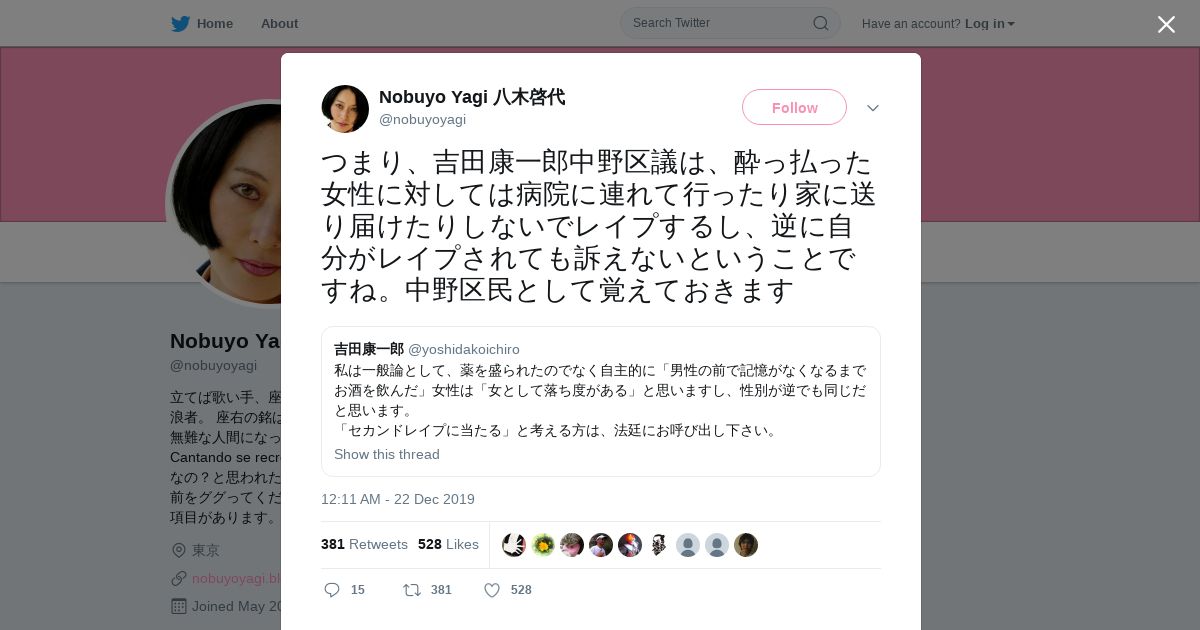Click the retweet arrows icon
Screen dimensions: 1200x630
point(411,590)
